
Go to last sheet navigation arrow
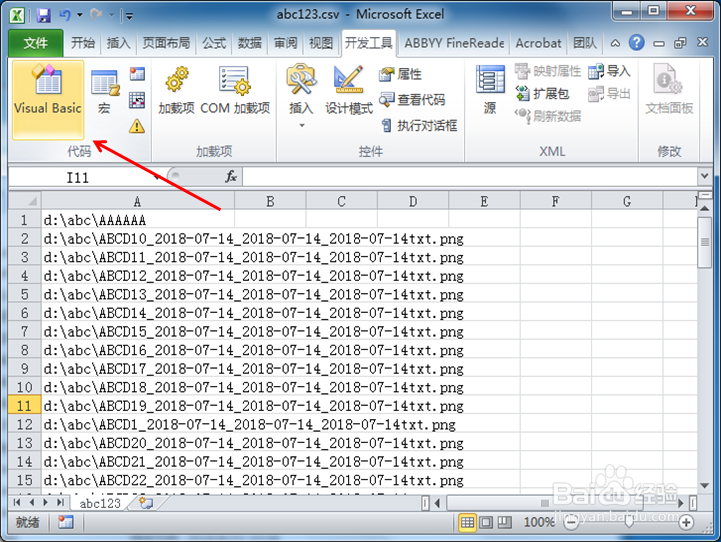pos(60,502)
